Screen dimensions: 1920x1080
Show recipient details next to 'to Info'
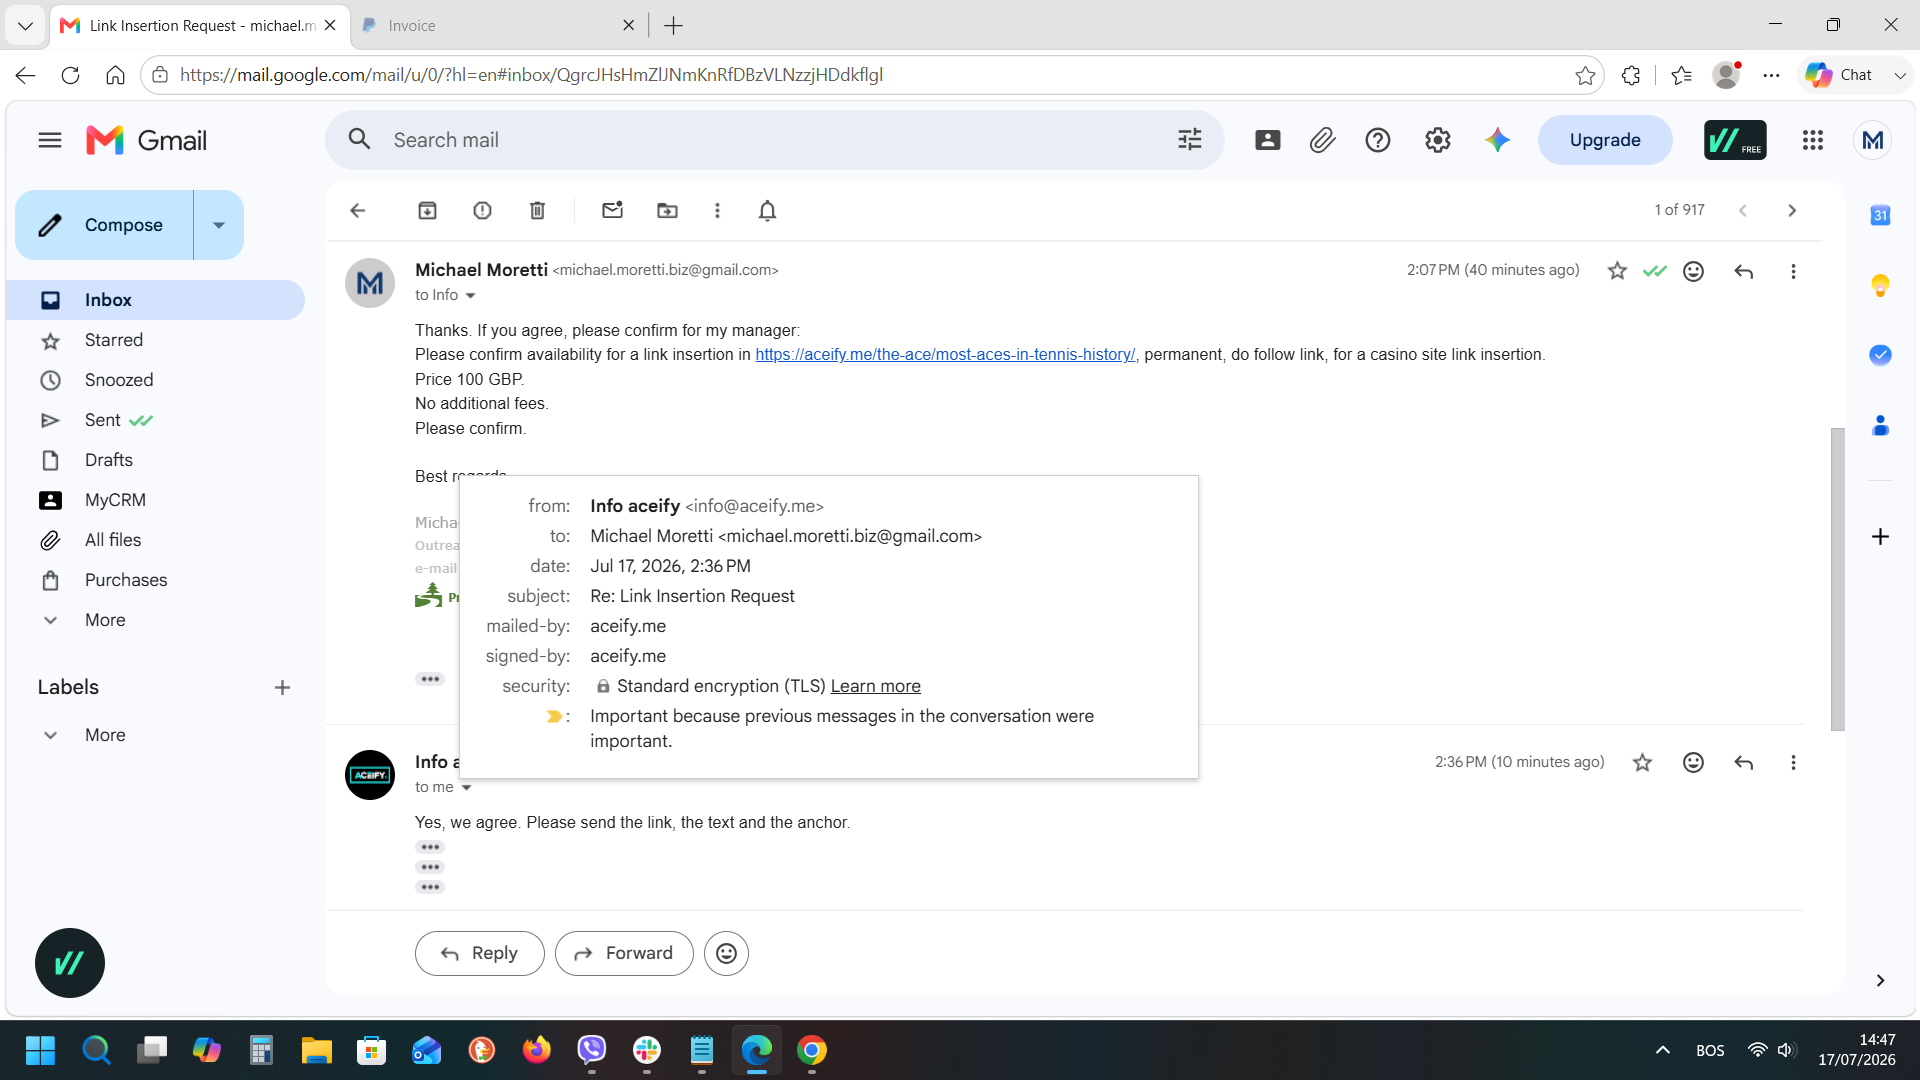point(470,295)
